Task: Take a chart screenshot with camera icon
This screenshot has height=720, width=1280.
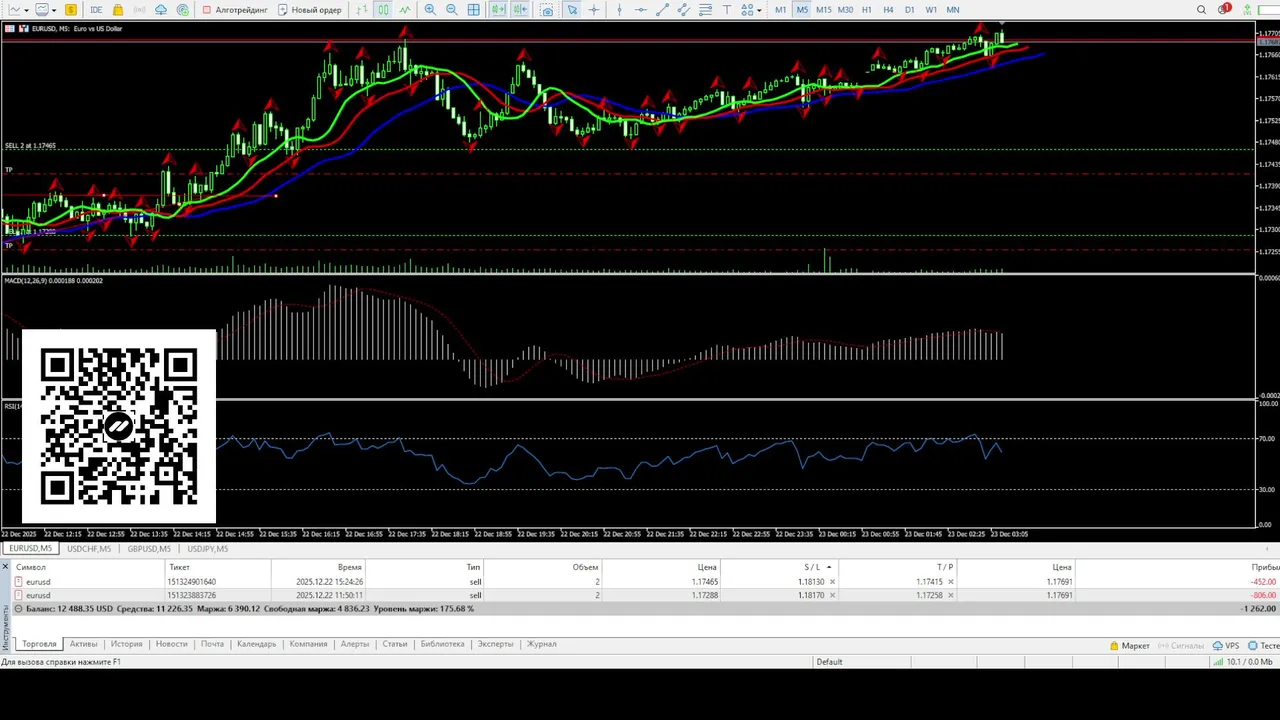Action: [547, 10]
